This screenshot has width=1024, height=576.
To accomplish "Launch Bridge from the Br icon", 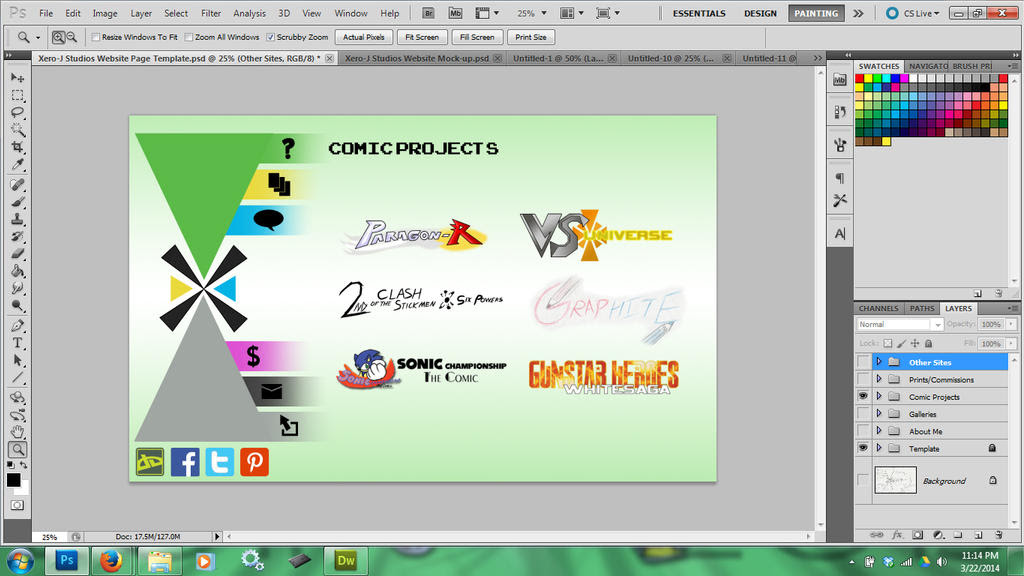I will pos(428,13).
